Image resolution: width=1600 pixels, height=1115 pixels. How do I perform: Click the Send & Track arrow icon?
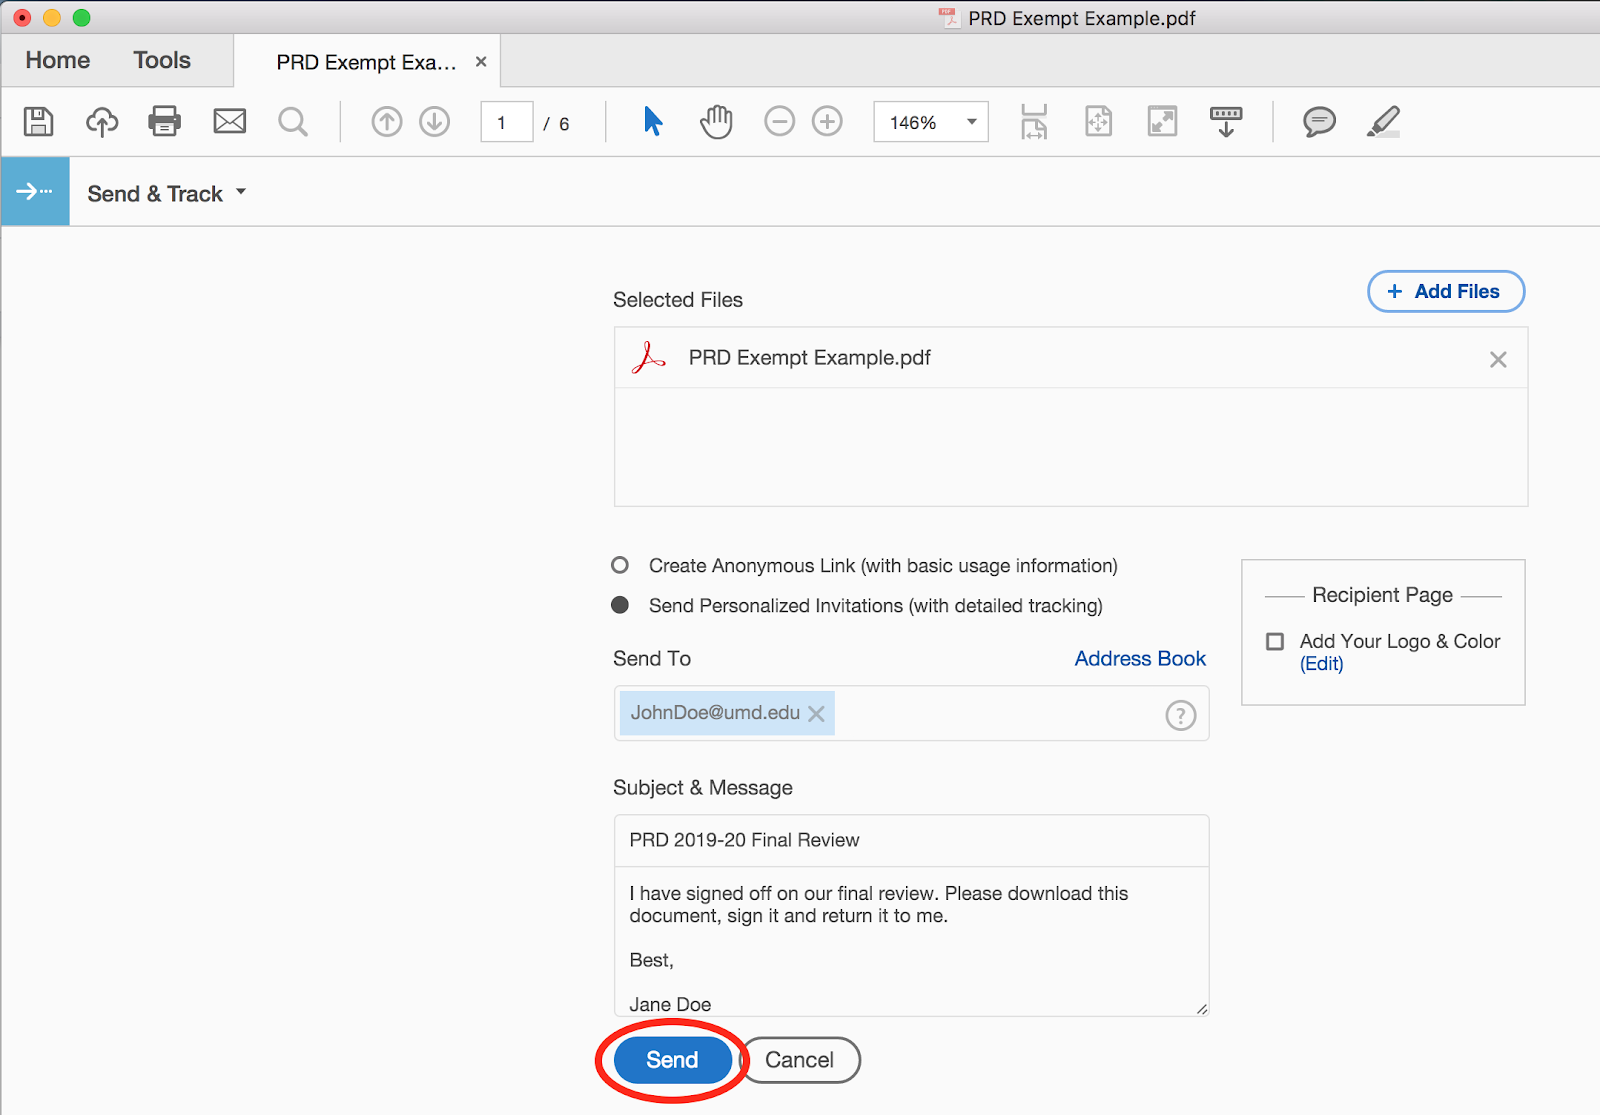point(35,191)
